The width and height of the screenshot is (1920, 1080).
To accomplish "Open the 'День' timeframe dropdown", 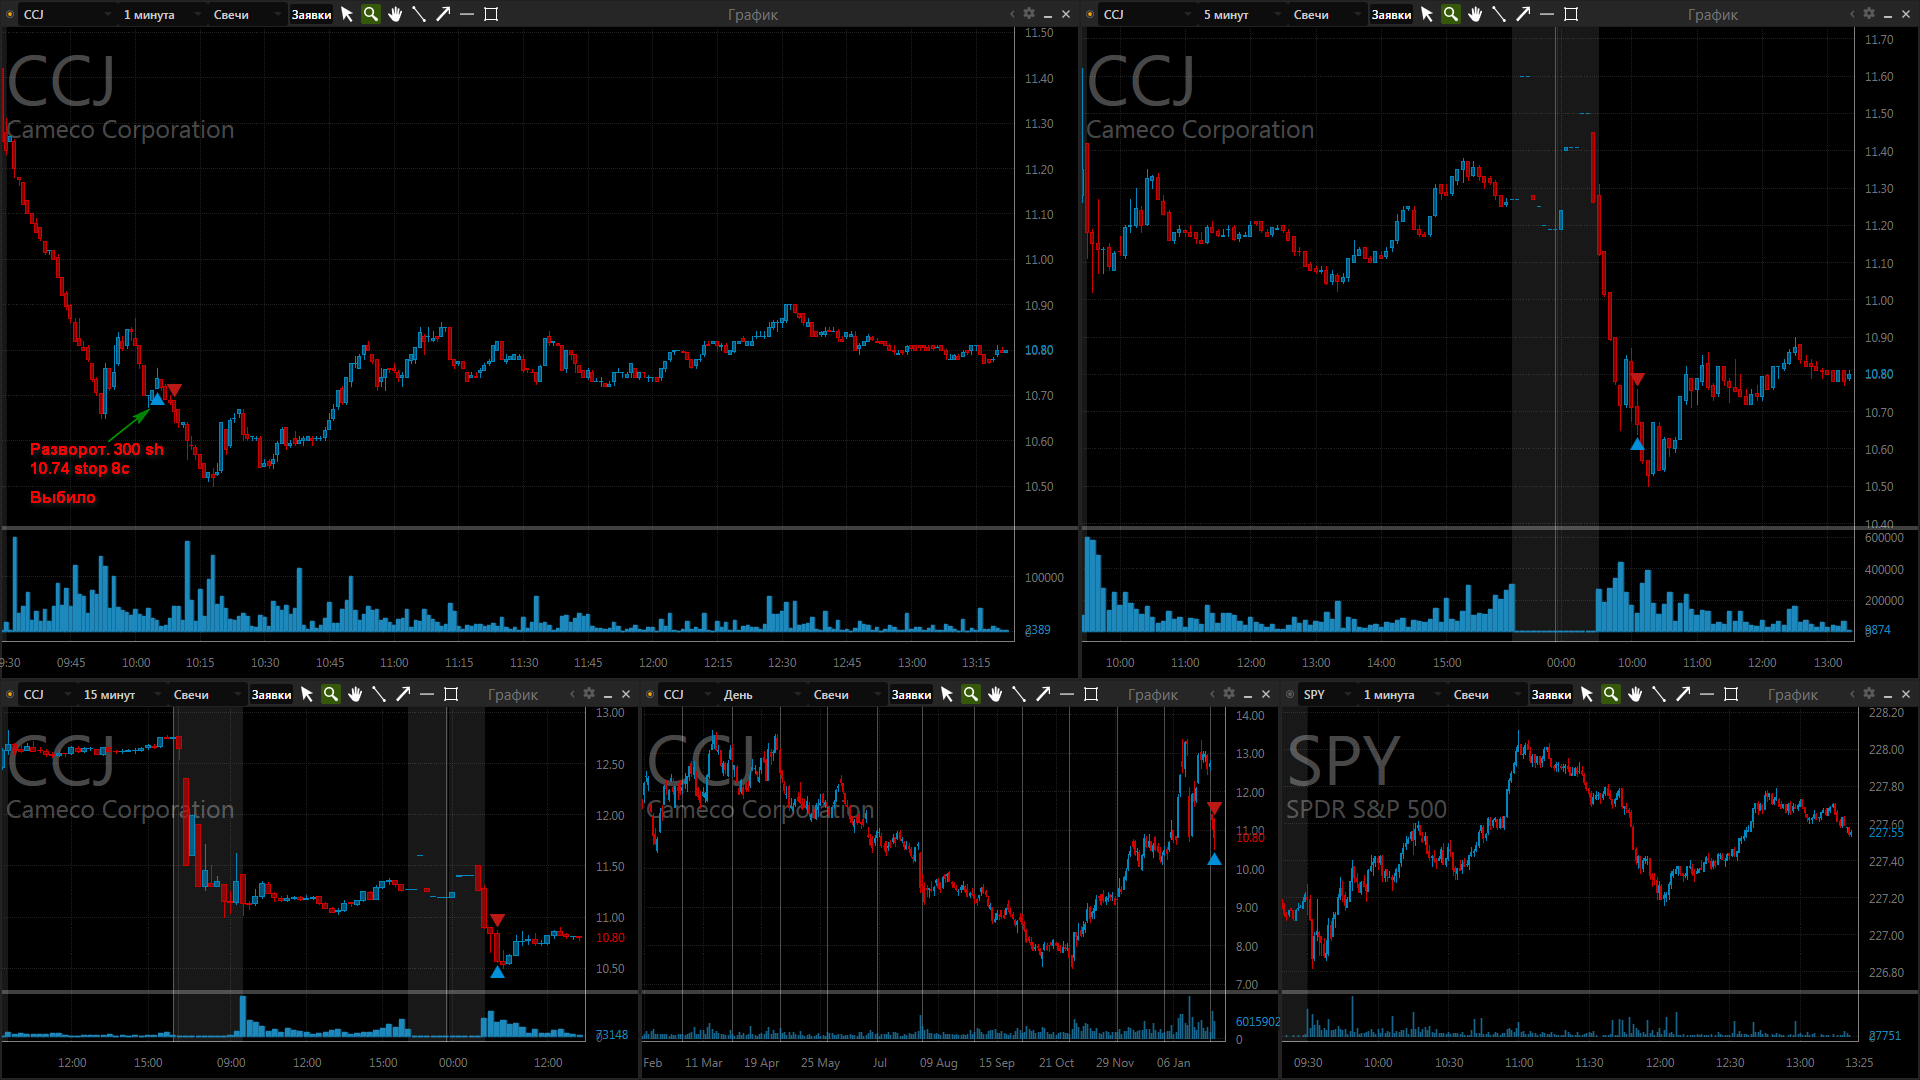I will coord(760,695).
